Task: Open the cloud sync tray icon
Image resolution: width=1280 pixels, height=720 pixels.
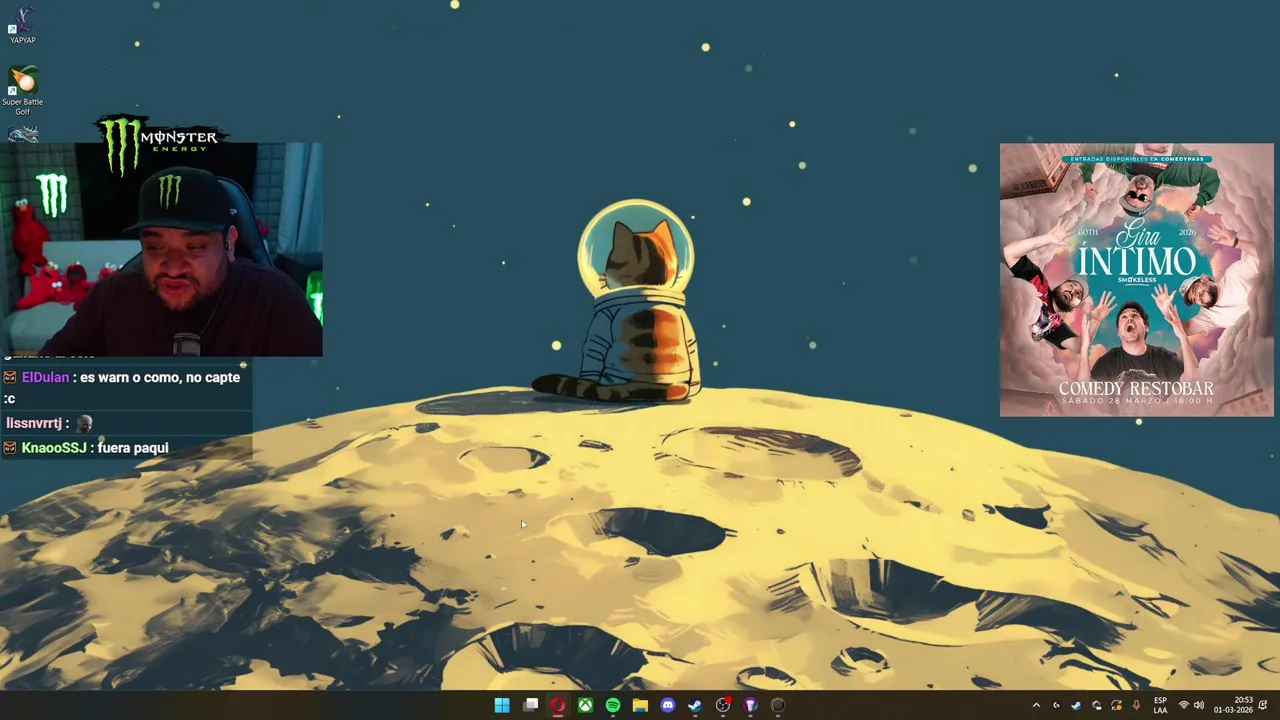Action: tap(1097, 705)
